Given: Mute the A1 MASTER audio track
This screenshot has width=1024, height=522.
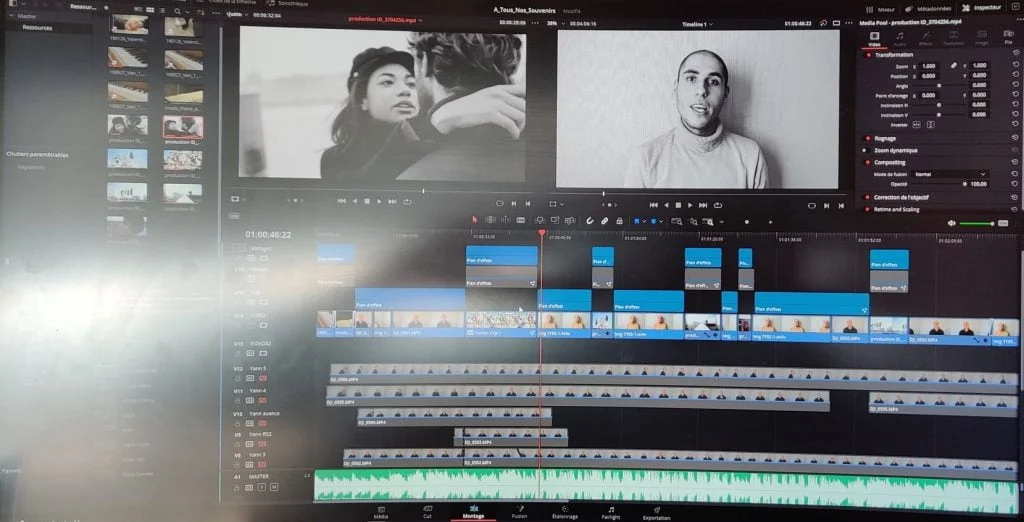Looking at the screenshot, I should pyautogui.click(x=274, y=487).
